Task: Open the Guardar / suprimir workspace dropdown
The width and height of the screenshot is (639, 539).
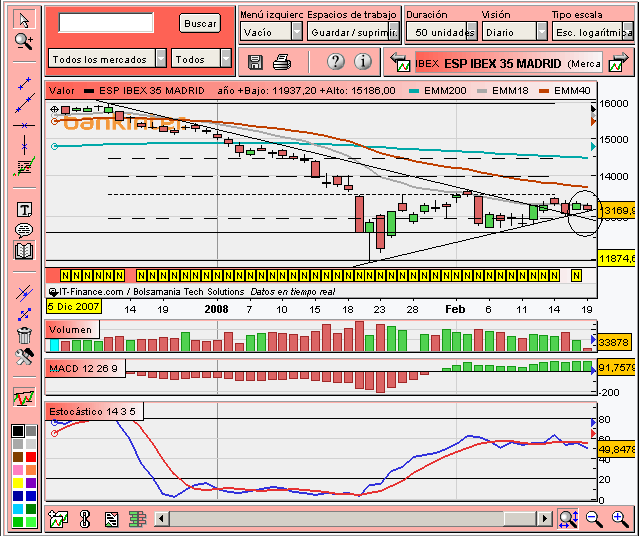Action: coord(353,32)
